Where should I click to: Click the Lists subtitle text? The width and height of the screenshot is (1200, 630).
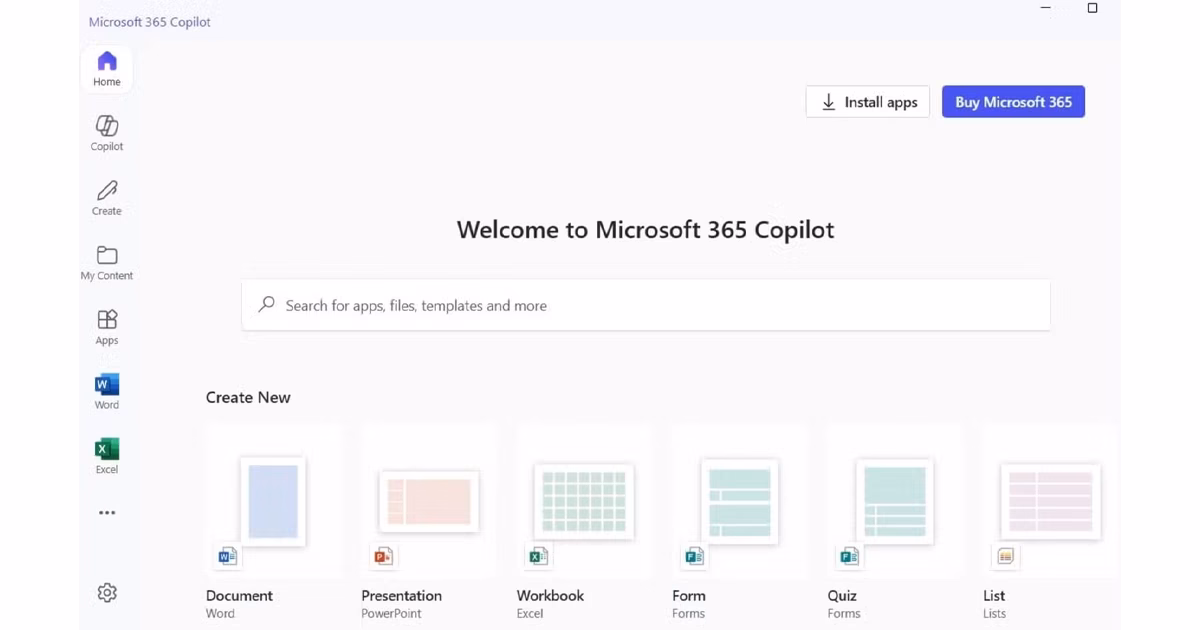pyautogui.click(x=994, y=614)
